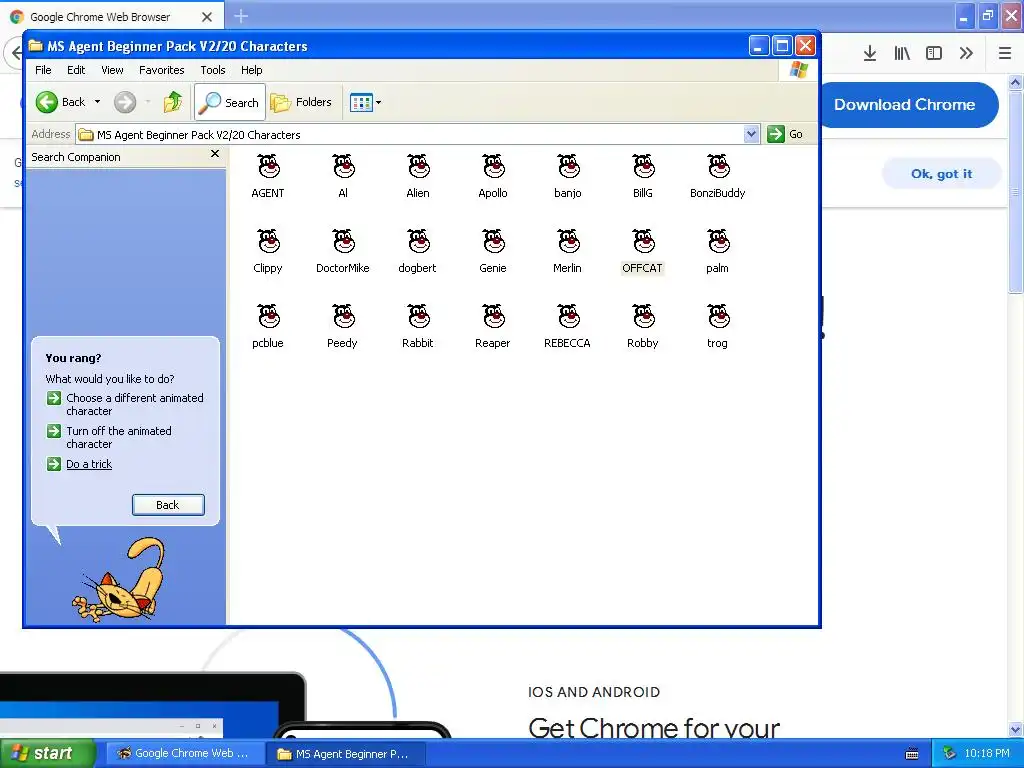This screenshot has width=1024, height=768.
Task: Switch to Google Chrome Web Browser tab
Action: (x=112, y=16)
